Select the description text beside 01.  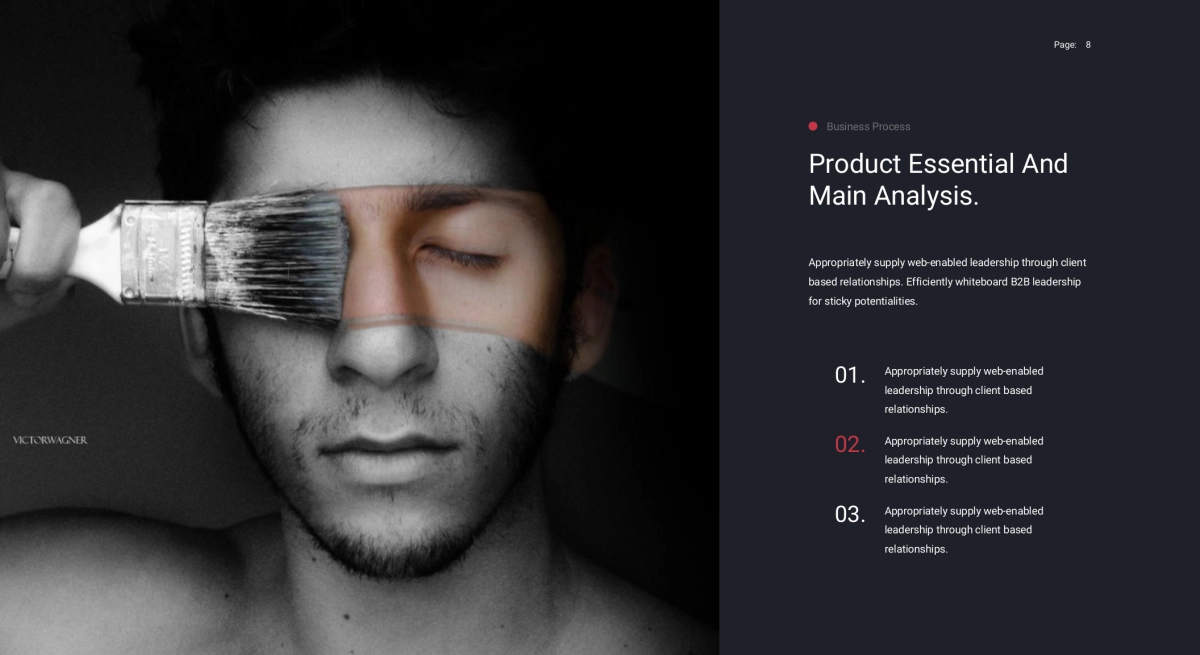pyautogui.click(x=964, y=390)
